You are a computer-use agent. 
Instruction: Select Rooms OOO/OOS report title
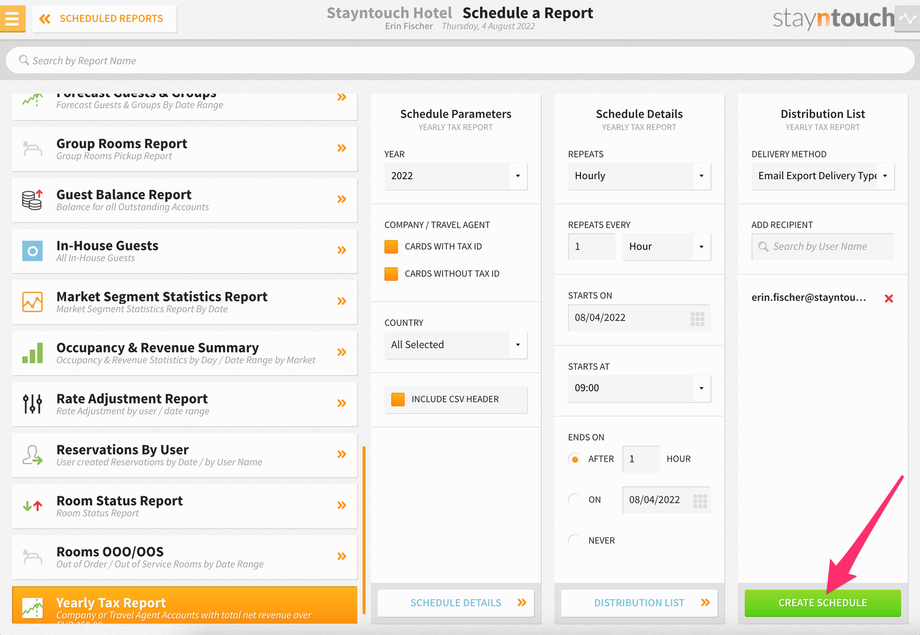(110, 552)
